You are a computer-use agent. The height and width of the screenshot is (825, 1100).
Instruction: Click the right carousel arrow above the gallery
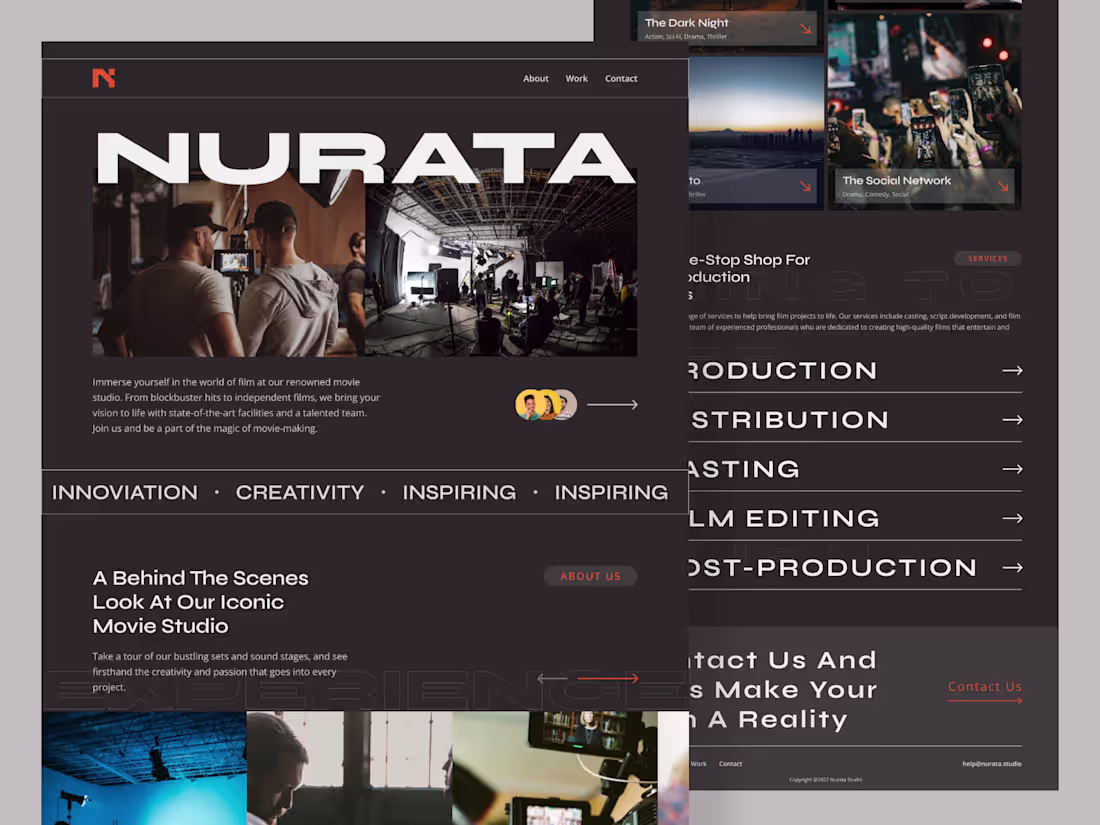(607, 678)
